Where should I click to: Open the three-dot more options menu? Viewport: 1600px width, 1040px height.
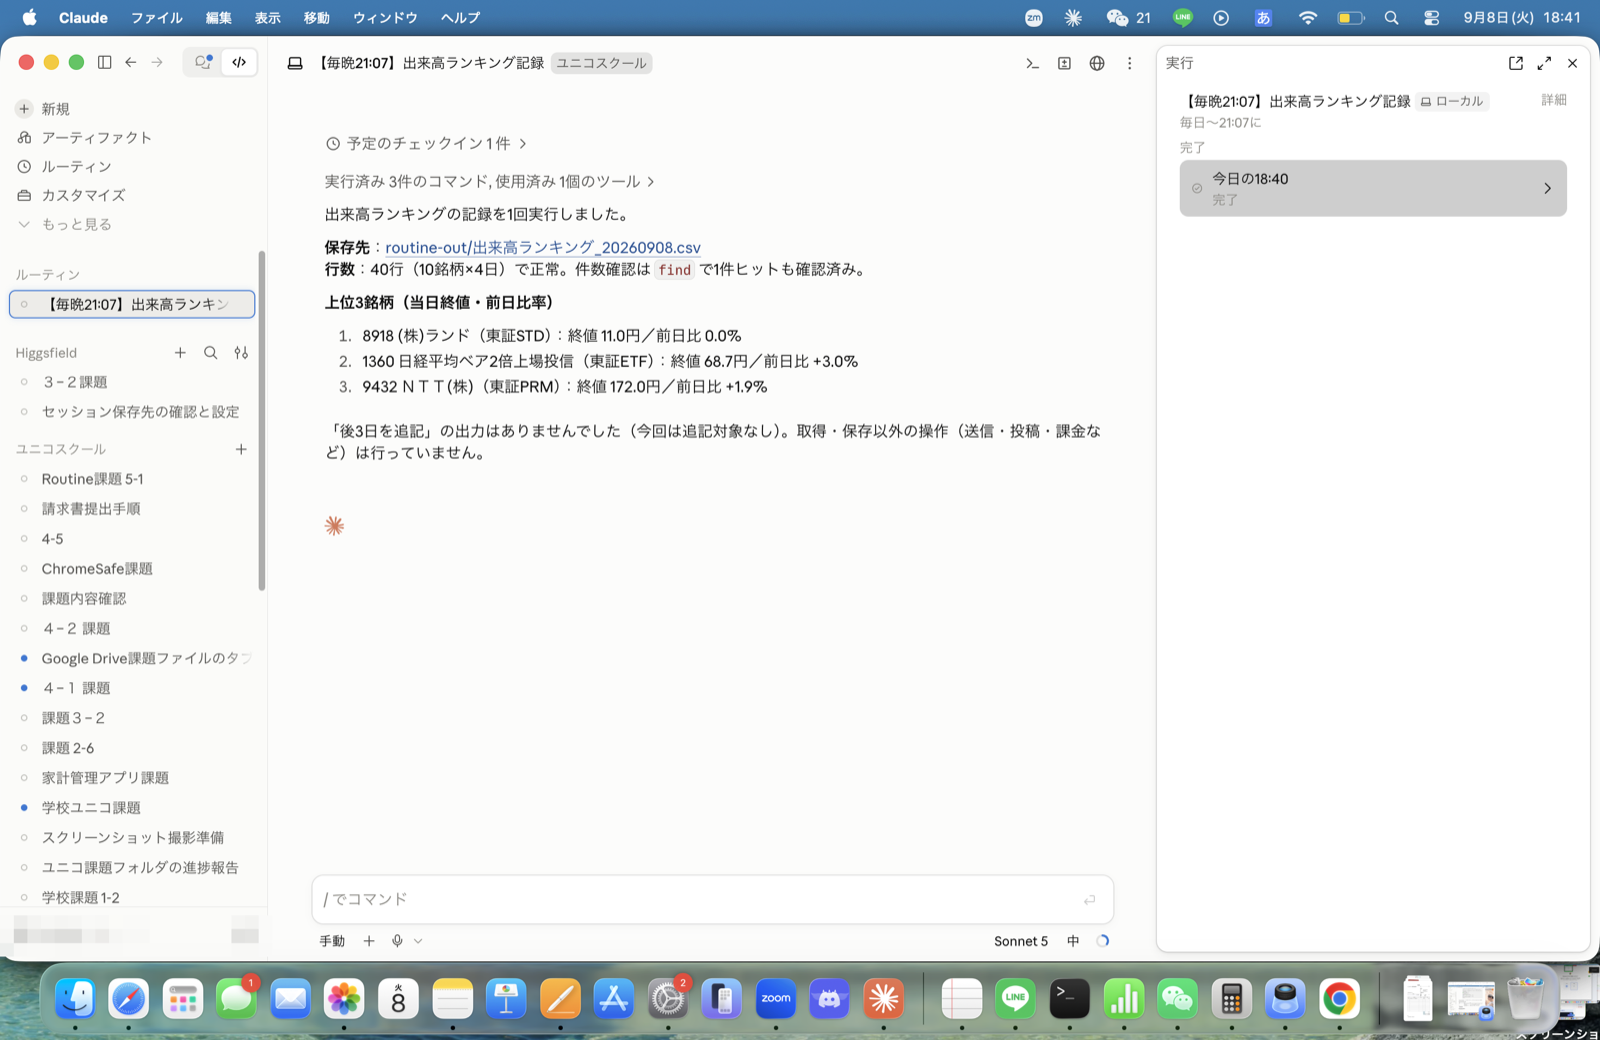tap(1130, 63)
